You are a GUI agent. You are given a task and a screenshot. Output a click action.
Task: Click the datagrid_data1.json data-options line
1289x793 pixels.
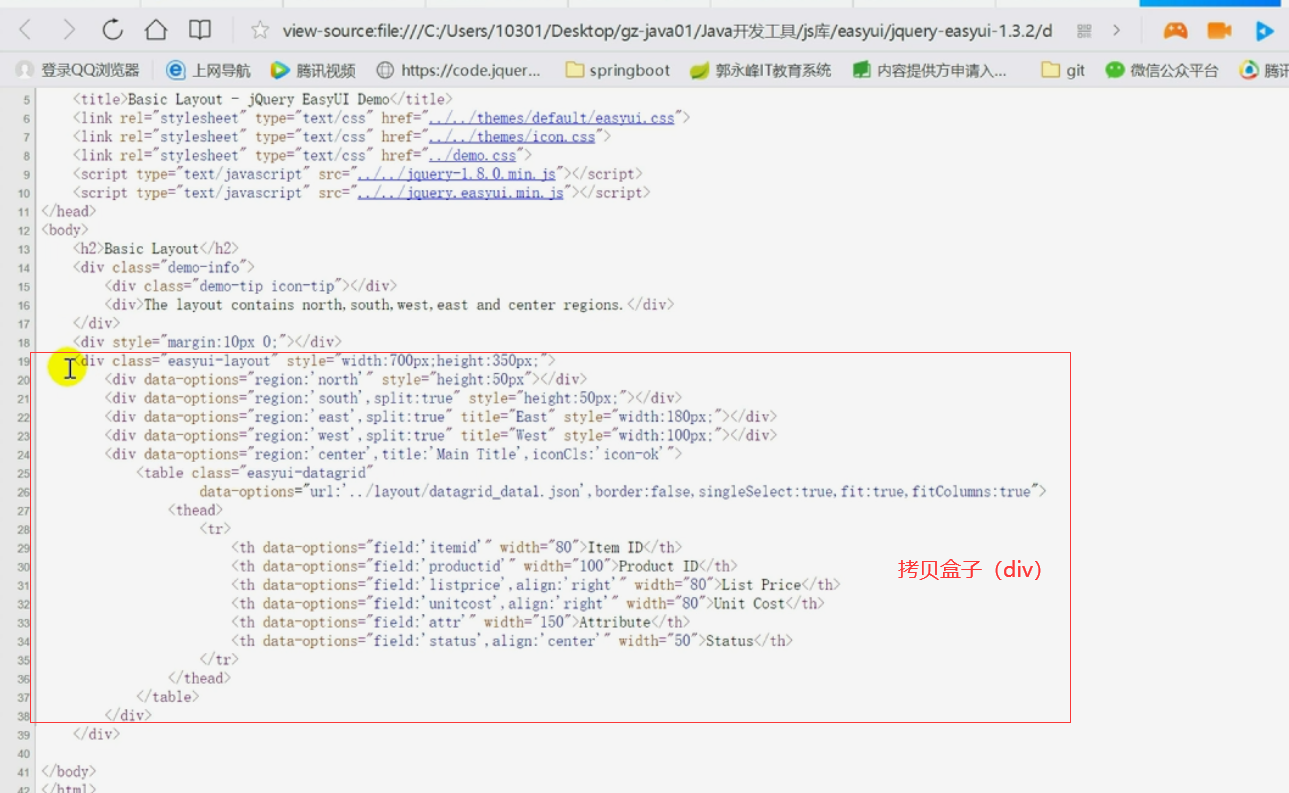623,492
